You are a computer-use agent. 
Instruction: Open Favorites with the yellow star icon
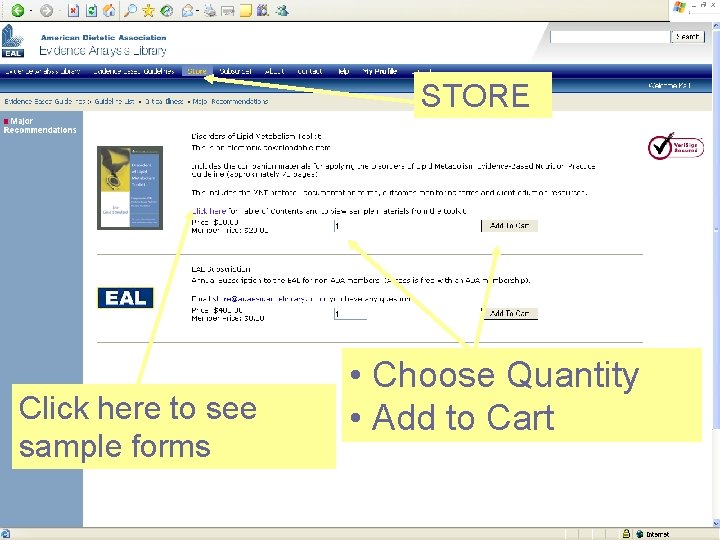(148, 10)
